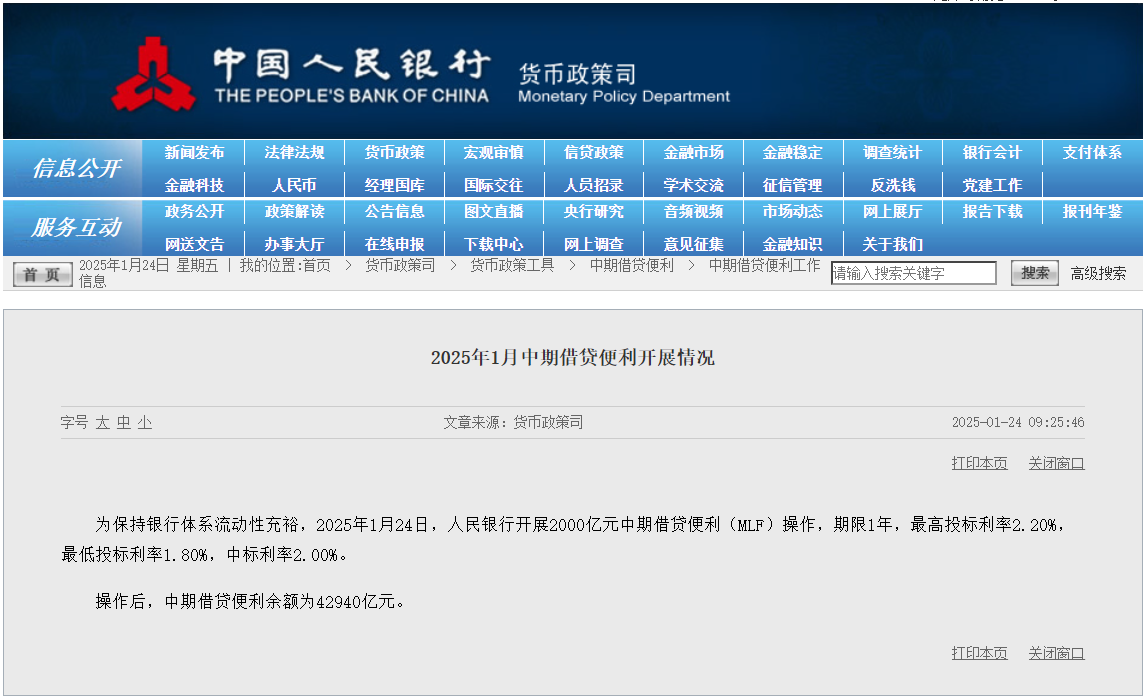Image resolution: width=1145 pixels, height=698 pixels.
Task: Click breadcrumb link 货币政策司
Action: (400, 266)
